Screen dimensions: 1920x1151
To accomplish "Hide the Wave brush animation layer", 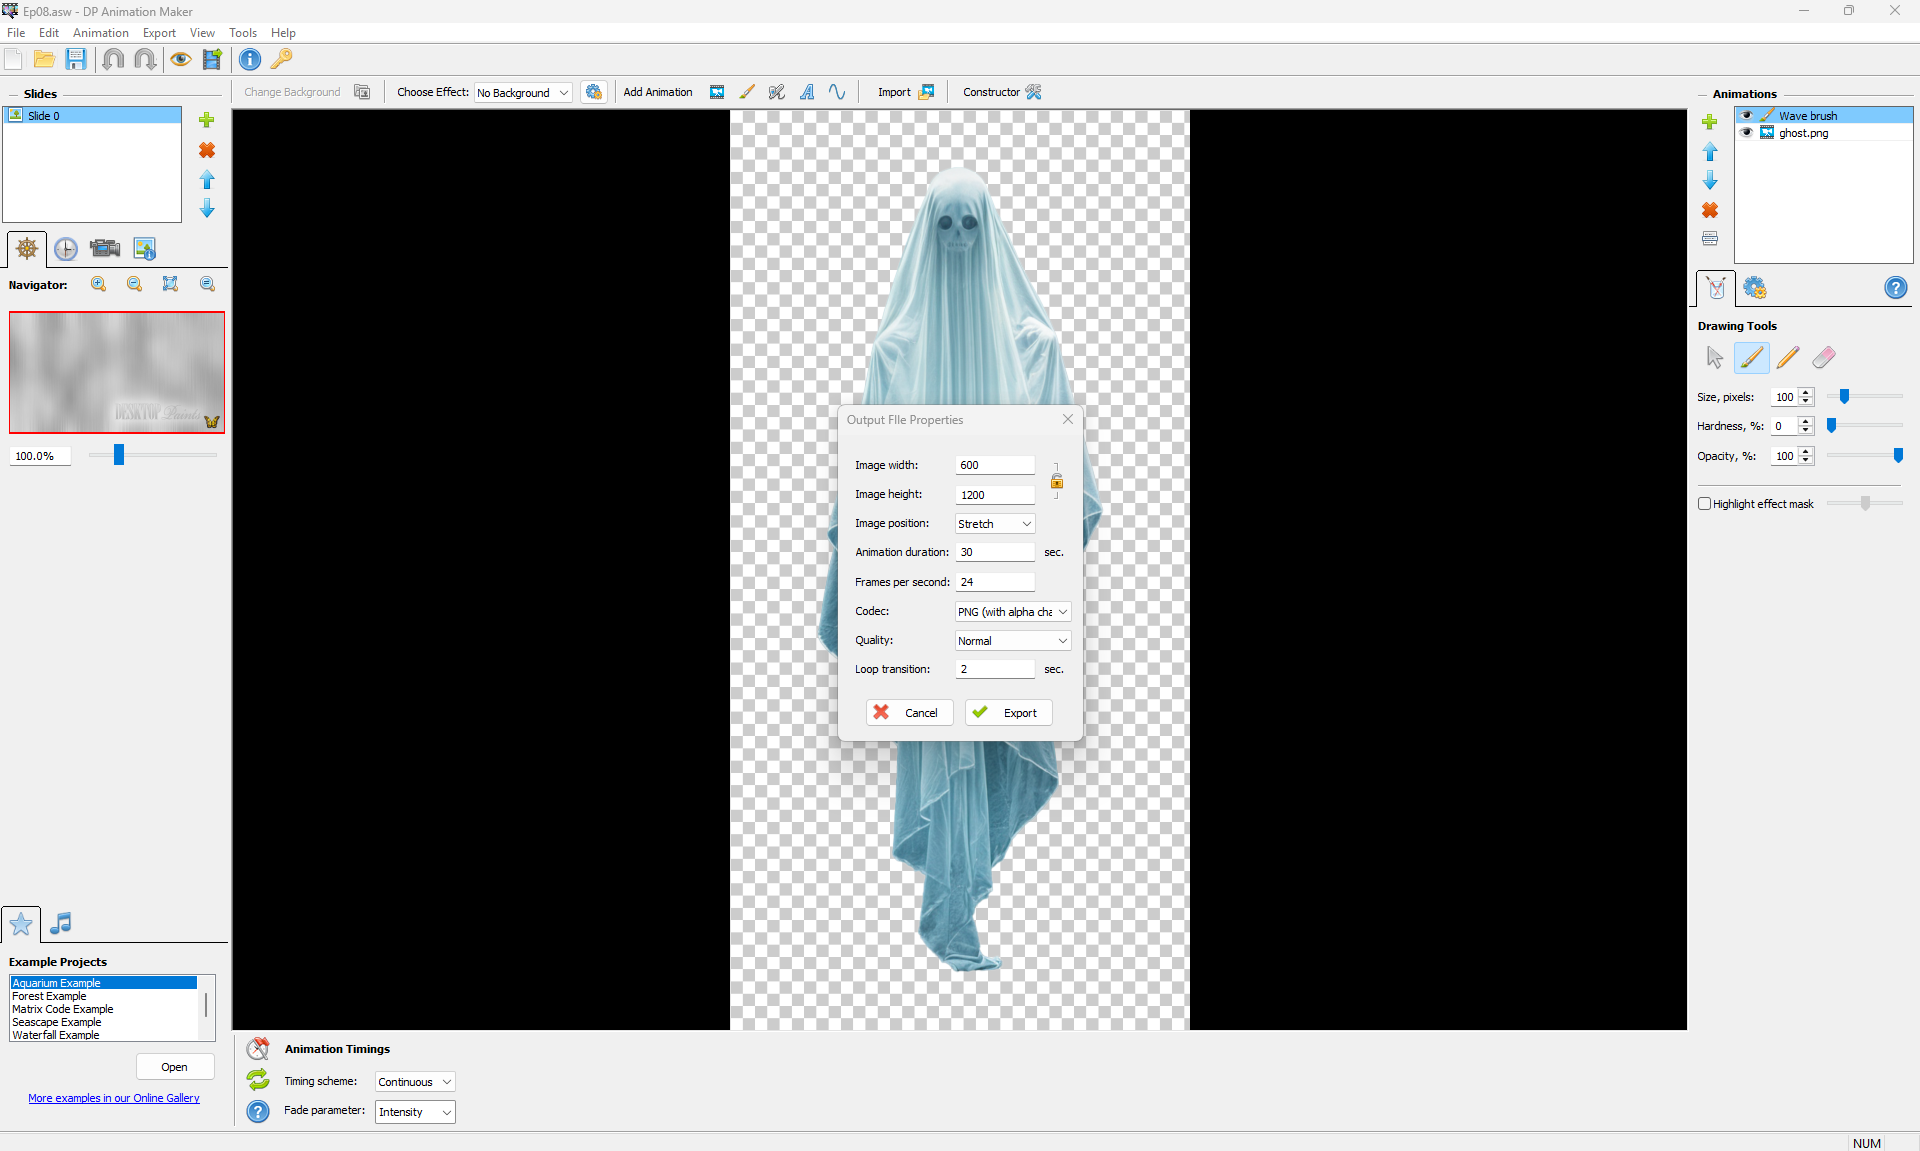I will coord(1747,116).
